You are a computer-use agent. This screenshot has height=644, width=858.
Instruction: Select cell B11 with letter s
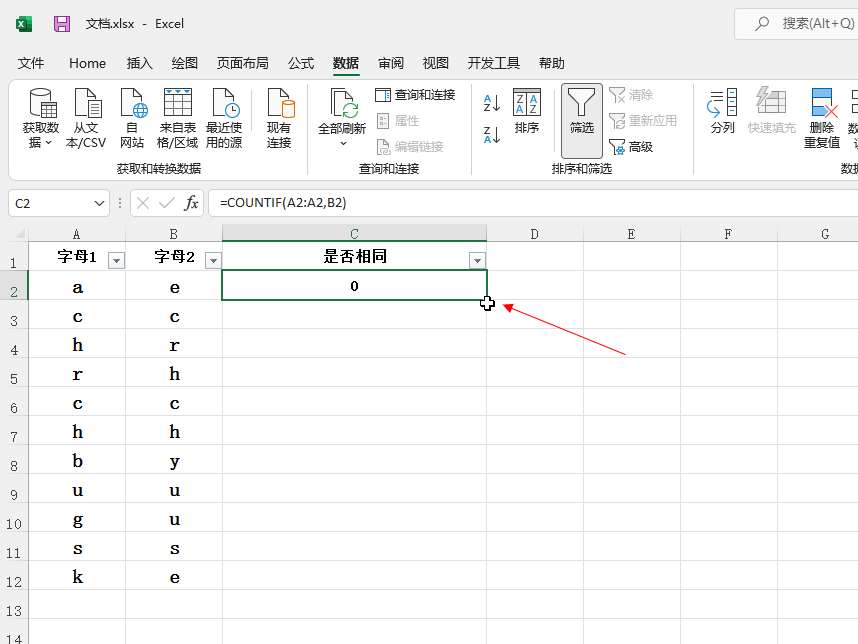point(174,547)
